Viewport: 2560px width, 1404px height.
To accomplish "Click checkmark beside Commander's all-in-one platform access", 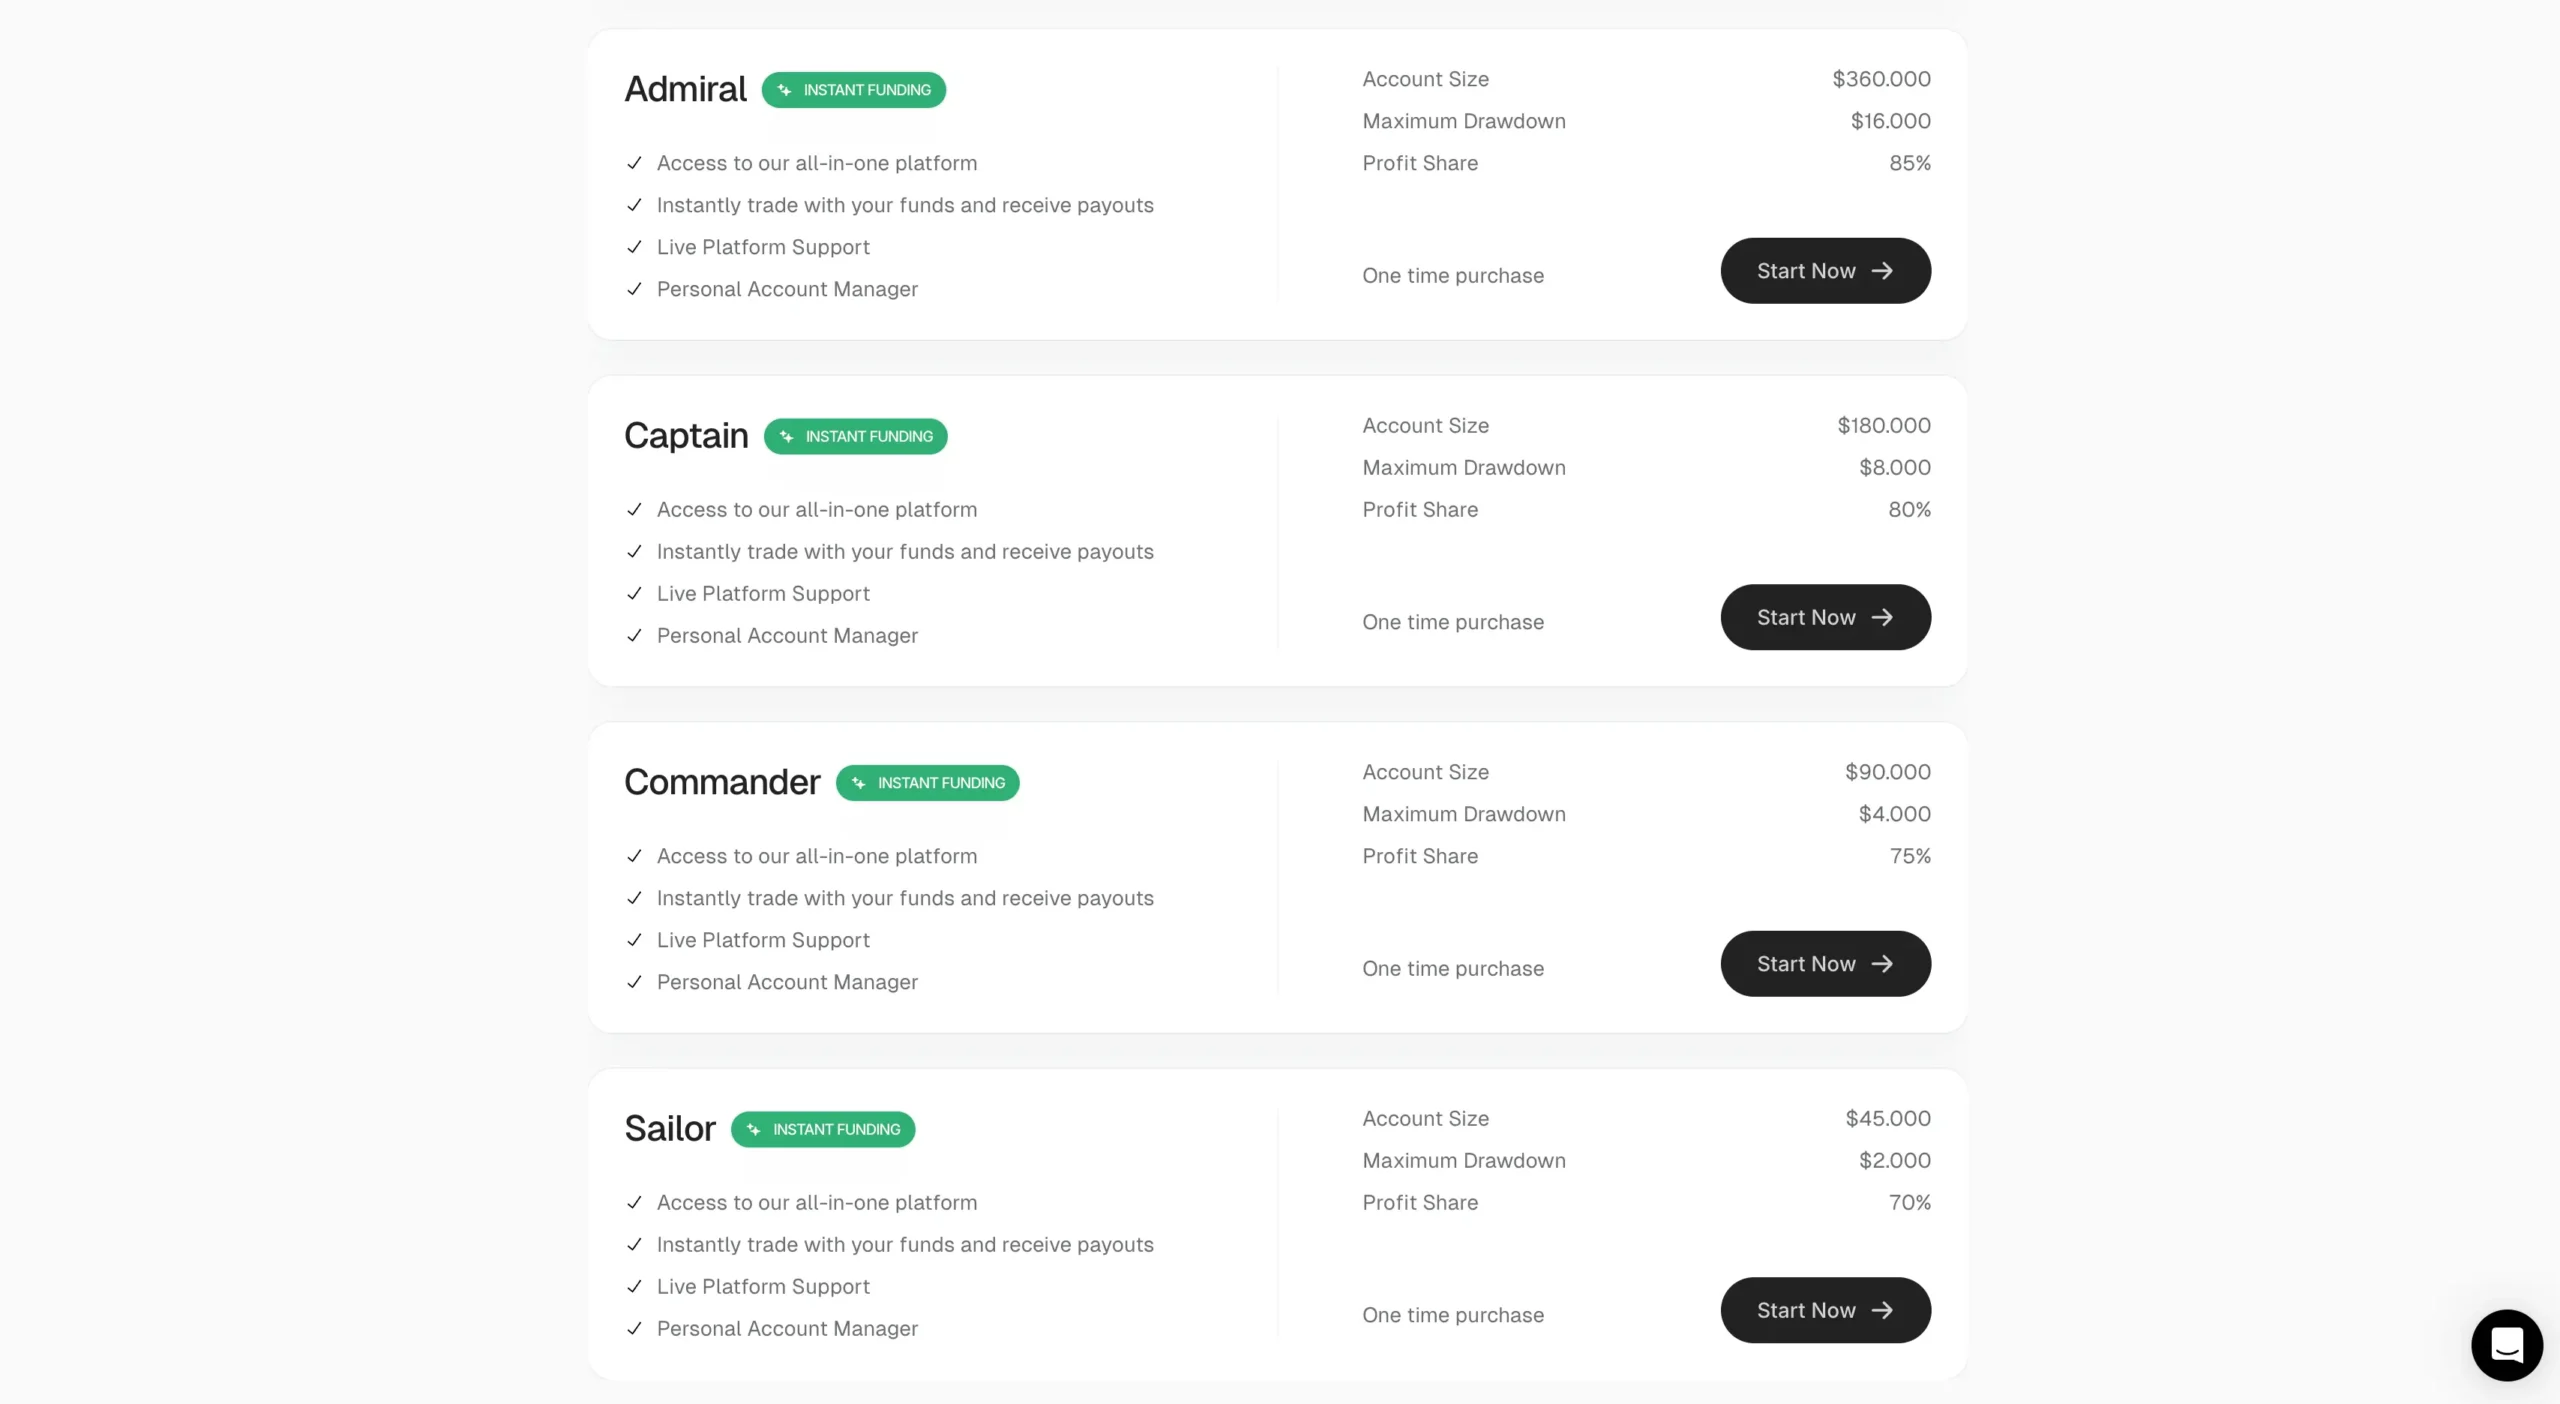I will pyautogui.click(x=634, y=856).
